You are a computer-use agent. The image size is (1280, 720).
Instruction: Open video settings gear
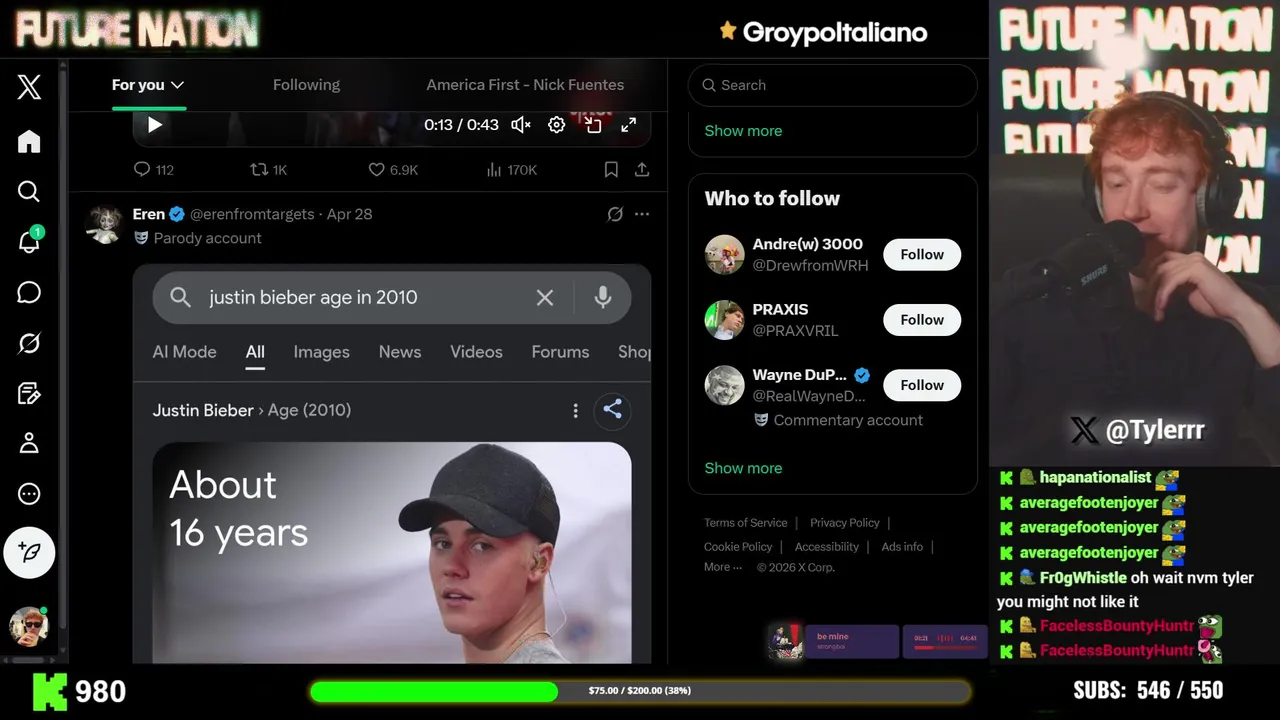coord(557,125)
